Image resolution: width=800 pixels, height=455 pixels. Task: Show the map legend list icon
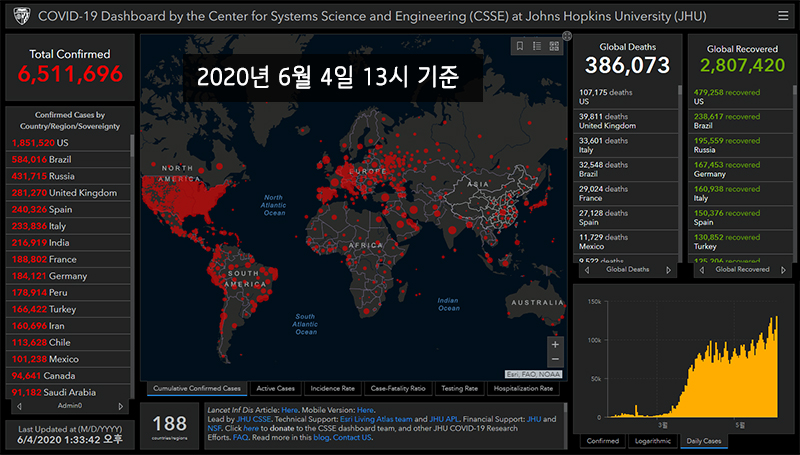(537, 46)
